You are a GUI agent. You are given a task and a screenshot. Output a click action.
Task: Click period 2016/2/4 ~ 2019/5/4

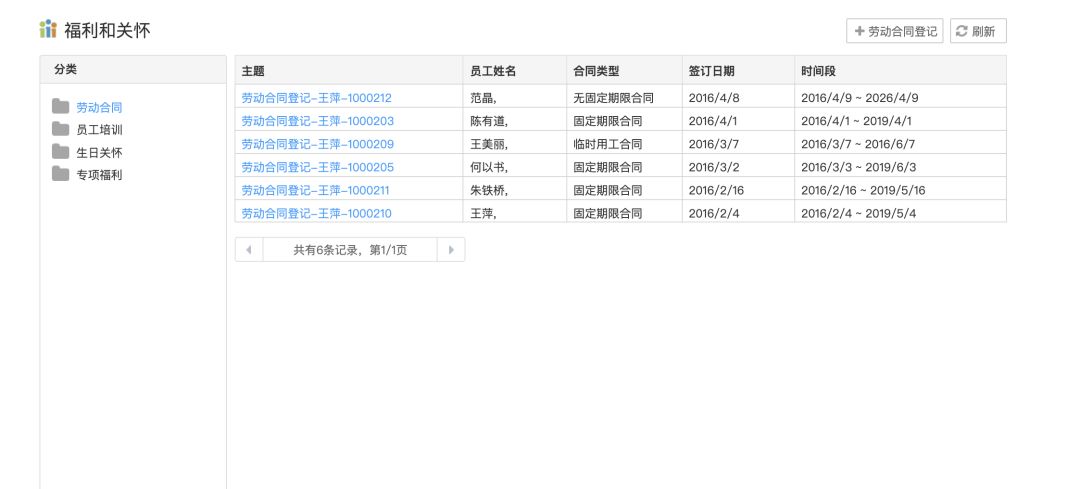(858, 214)
